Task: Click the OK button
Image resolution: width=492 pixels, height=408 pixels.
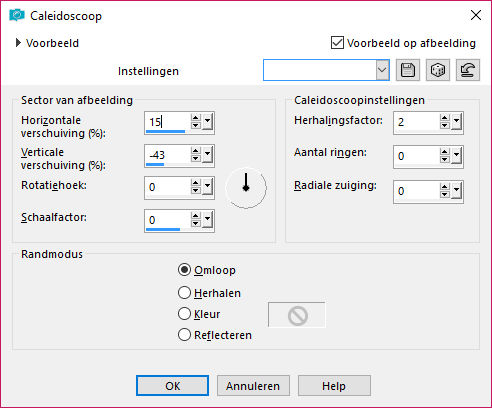Action: pos(172,386)
